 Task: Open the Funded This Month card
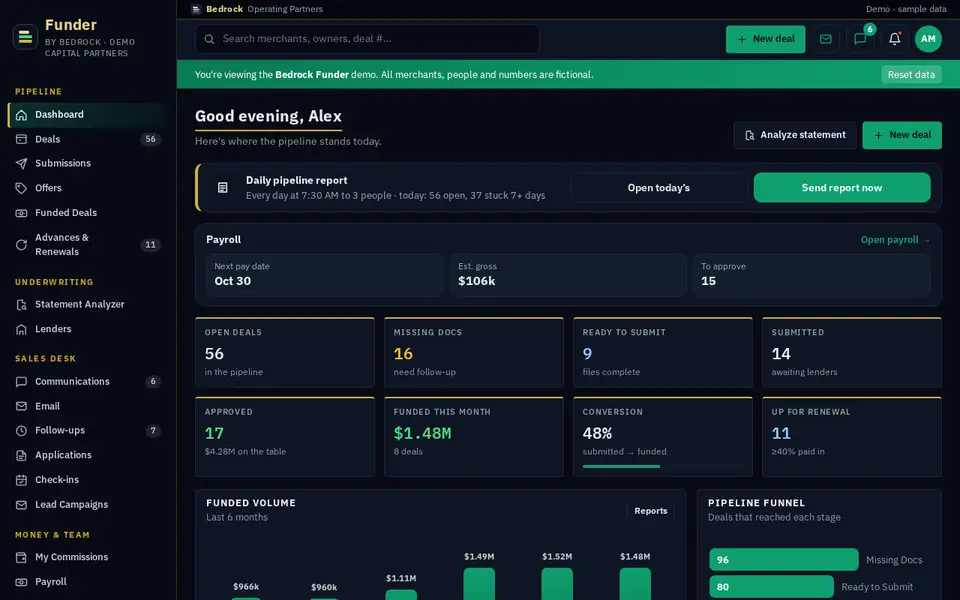(474, 437)
